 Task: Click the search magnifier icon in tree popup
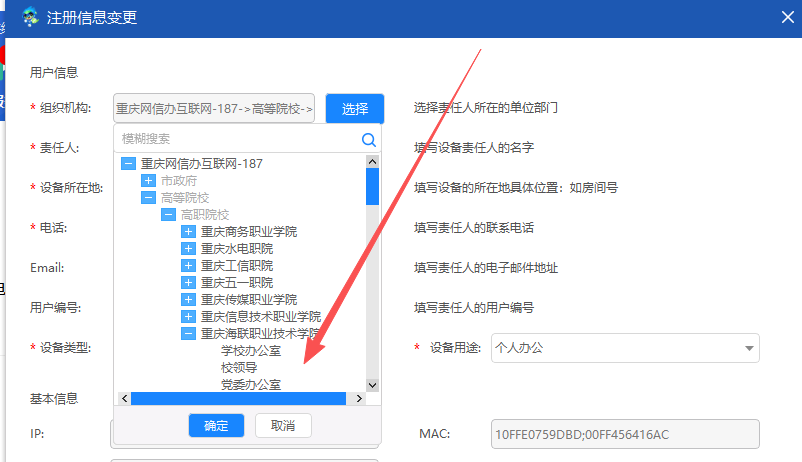(x=368, y=139)
